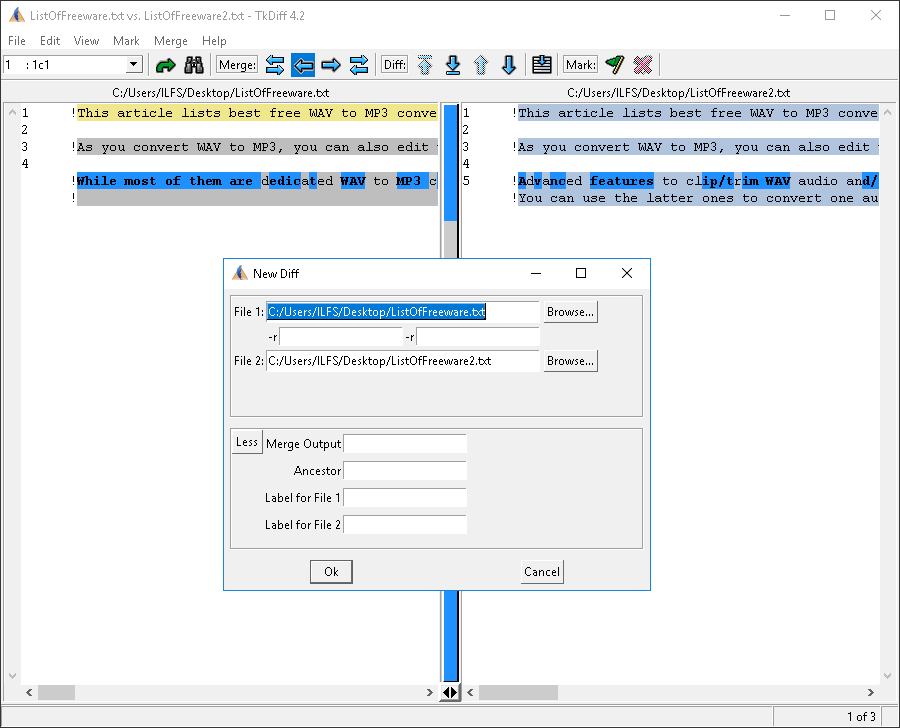This screenshot has height=728, width=900.
Task: Confirm the New Diff with Ok
Action: (x=331, y=572)
